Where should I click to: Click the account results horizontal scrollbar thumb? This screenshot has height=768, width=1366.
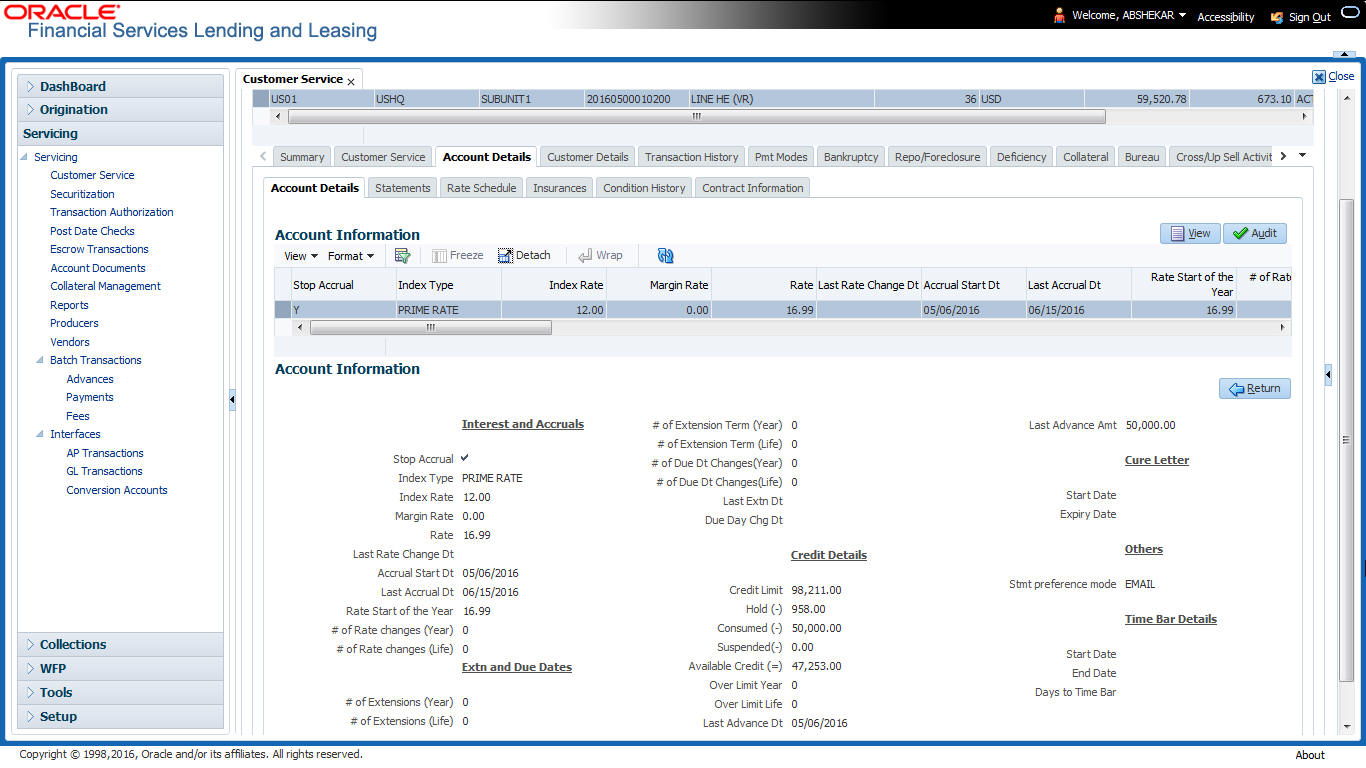[696, 116]
